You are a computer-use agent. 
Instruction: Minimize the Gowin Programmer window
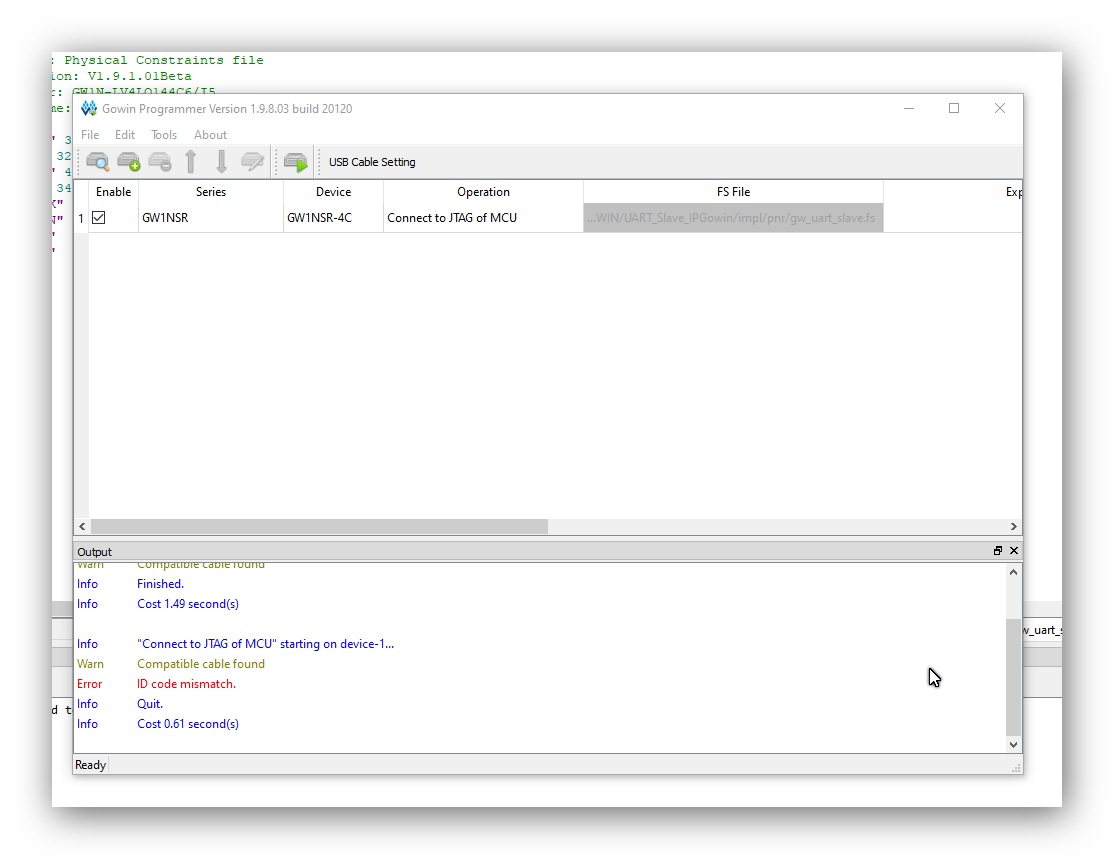pos(909,108)
